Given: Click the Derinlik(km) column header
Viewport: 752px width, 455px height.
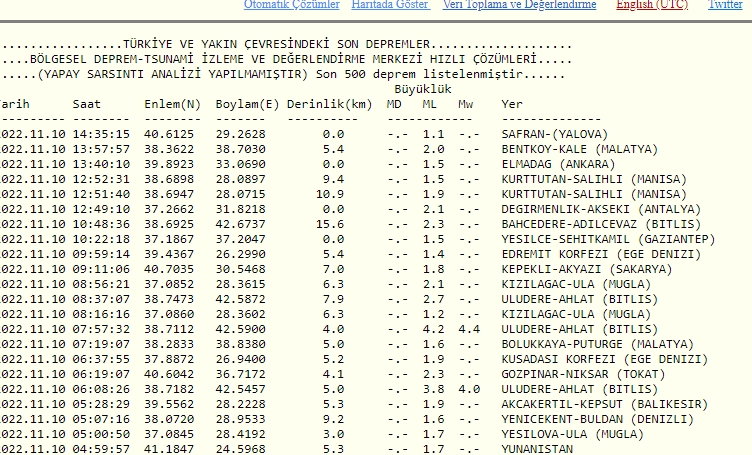Looking at the screenshot, I should click(329, 104).
